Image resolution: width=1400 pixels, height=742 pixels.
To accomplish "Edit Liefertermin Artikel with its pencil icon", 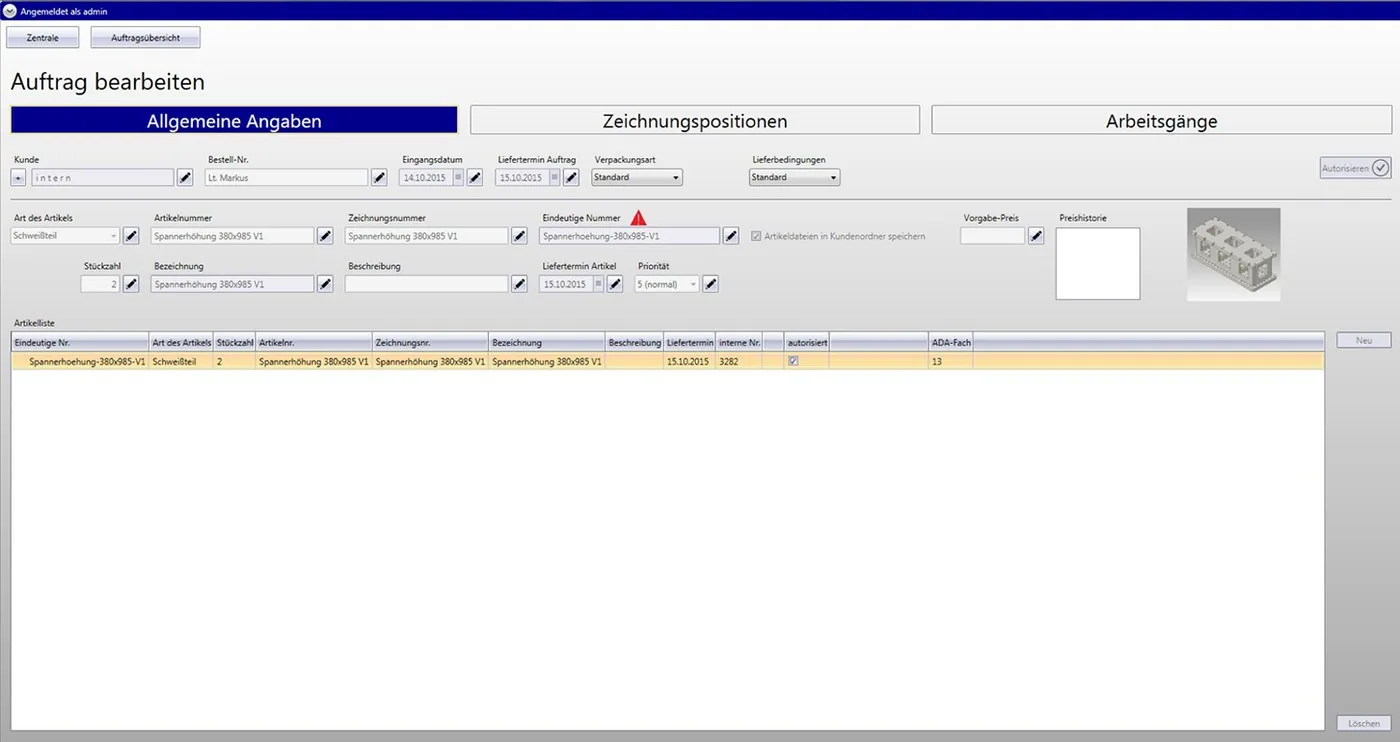I will click(x=615, y=284).
